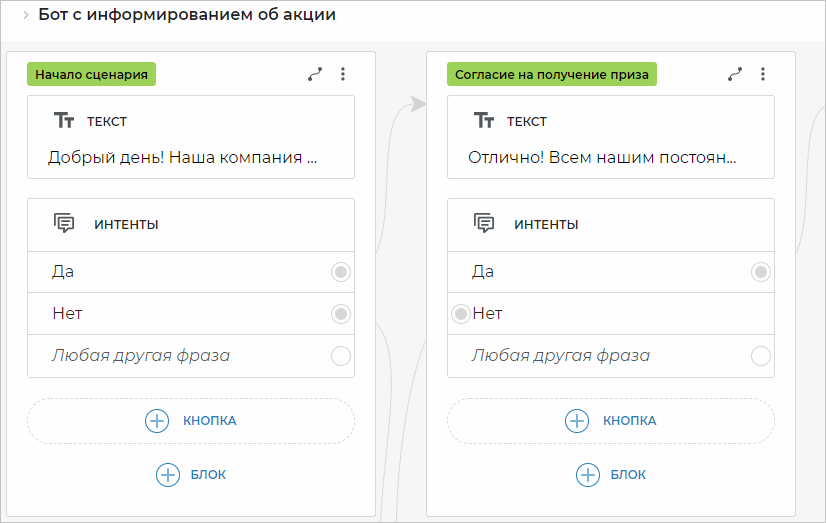
Task: Select connector circle for Да in first block
Action: [x=341, y=272]
